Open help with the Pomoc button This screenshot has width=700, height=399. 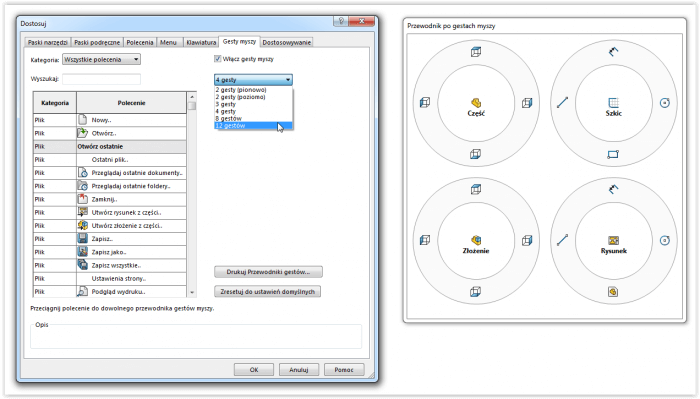click(x=344, y=370)
